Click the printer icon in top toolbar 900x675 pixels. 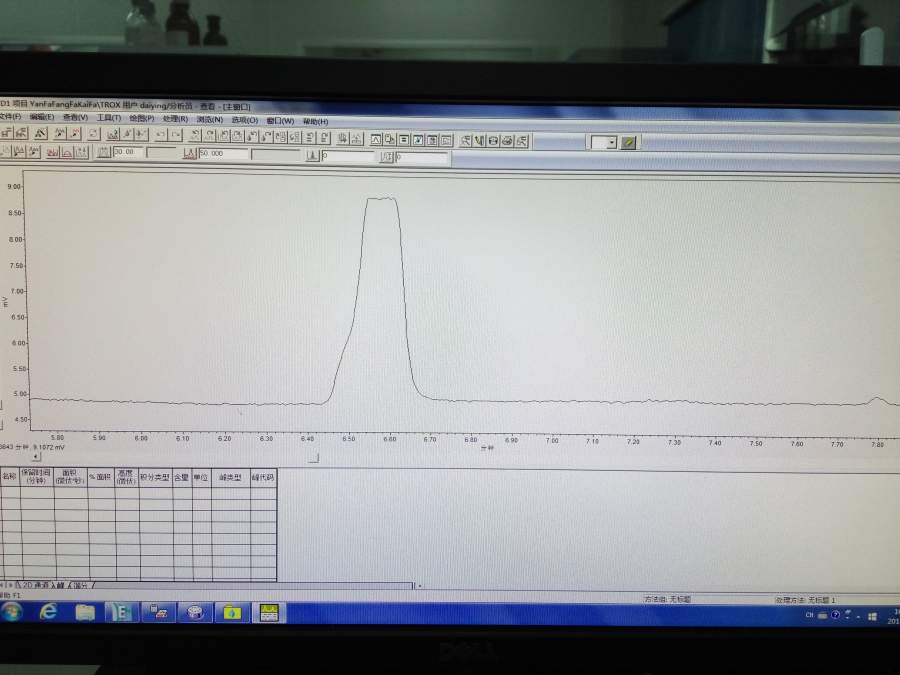507,141
